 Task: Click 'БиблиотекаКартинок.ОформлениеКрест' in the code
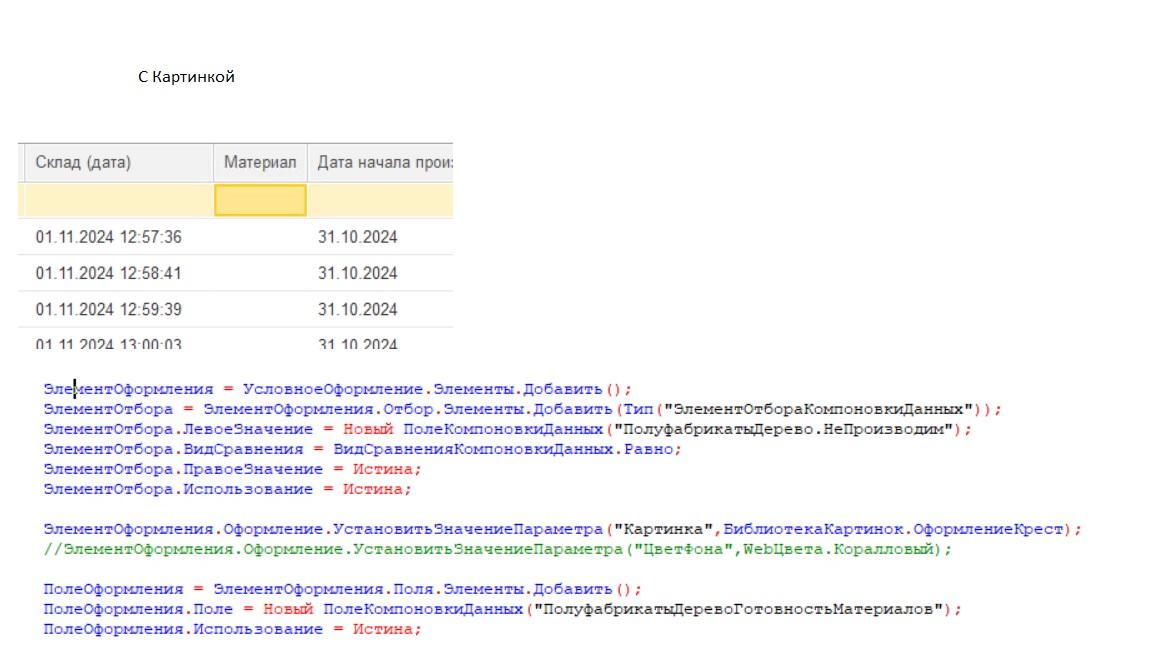[x=895, y=529]
